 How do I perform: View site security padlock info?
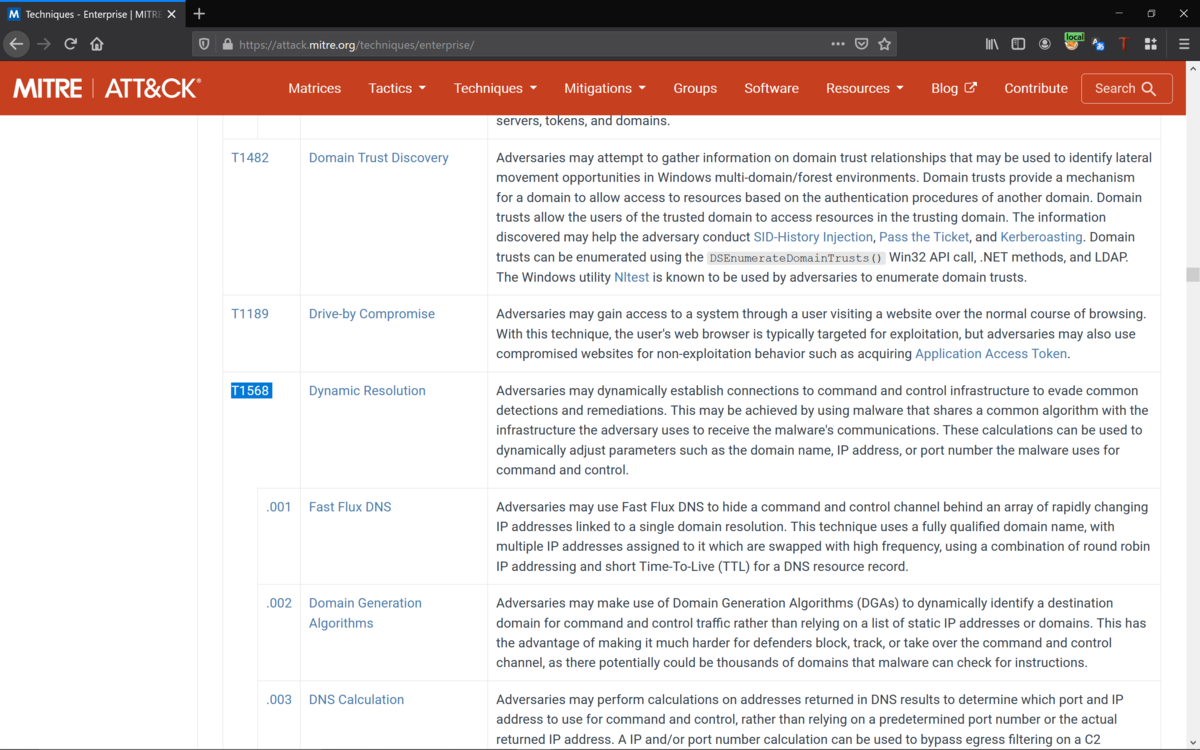228,44
